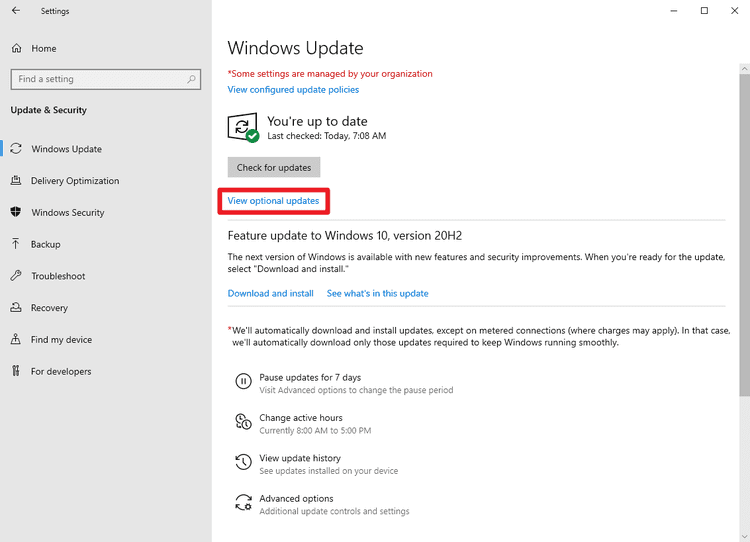Click the "Last checked: Today, 7:08 AM" text
Screen dimensions: 750x542
pyautogui.click(x=326, y=136)
